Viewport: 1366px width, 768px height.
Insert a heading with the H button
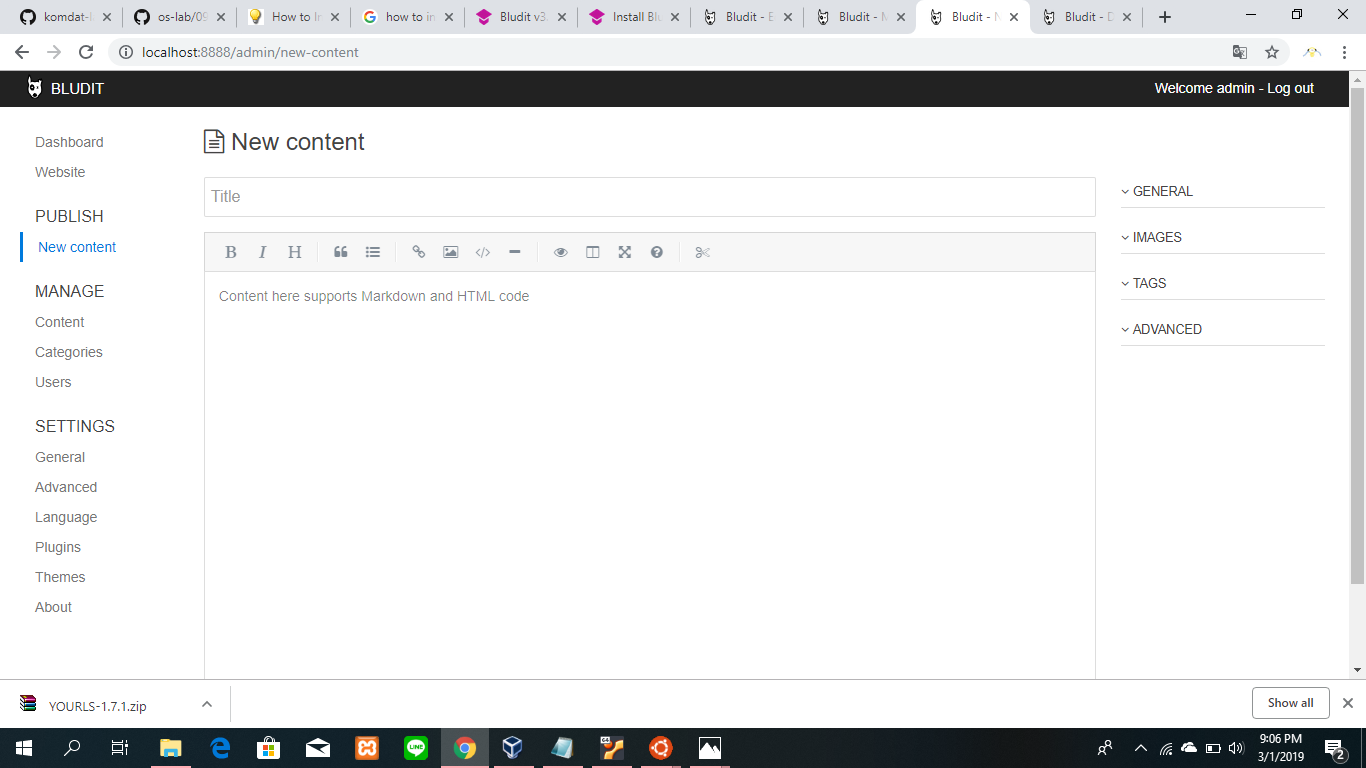point(295,252)
